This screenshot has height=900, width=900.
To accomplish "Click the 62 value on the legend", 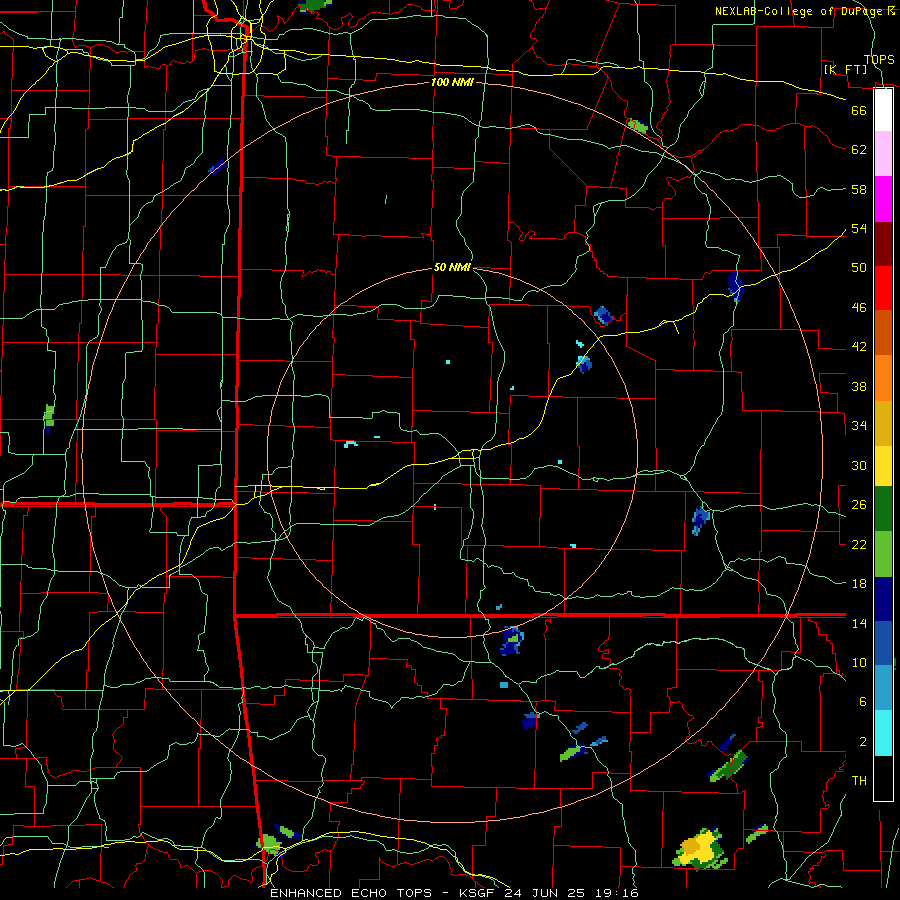I will 859,150.
